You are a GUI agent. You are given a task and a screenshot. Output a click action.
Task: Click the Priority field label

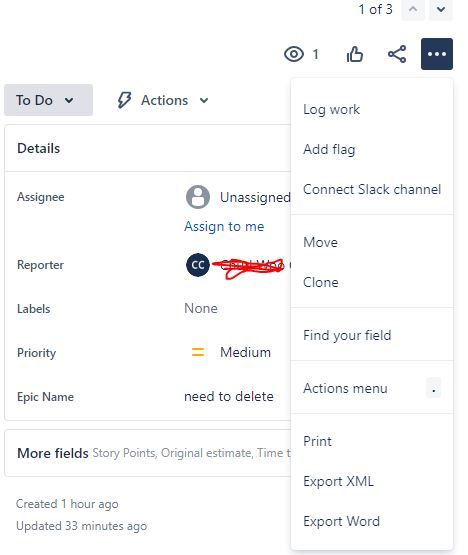[x=36, y=353]
